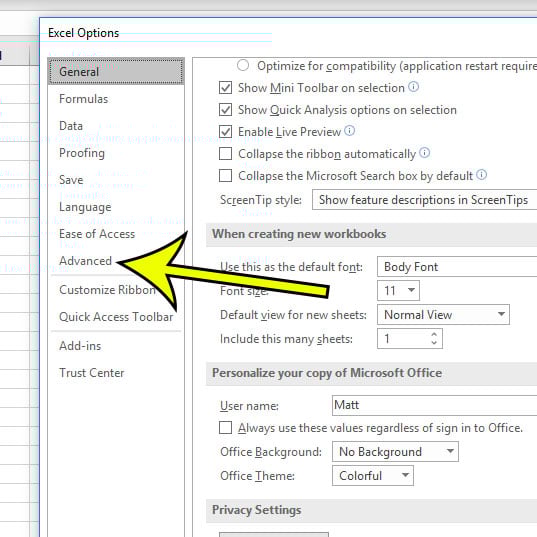Open the Save options category
Screen dimensions: 537x537
[71, 180]
